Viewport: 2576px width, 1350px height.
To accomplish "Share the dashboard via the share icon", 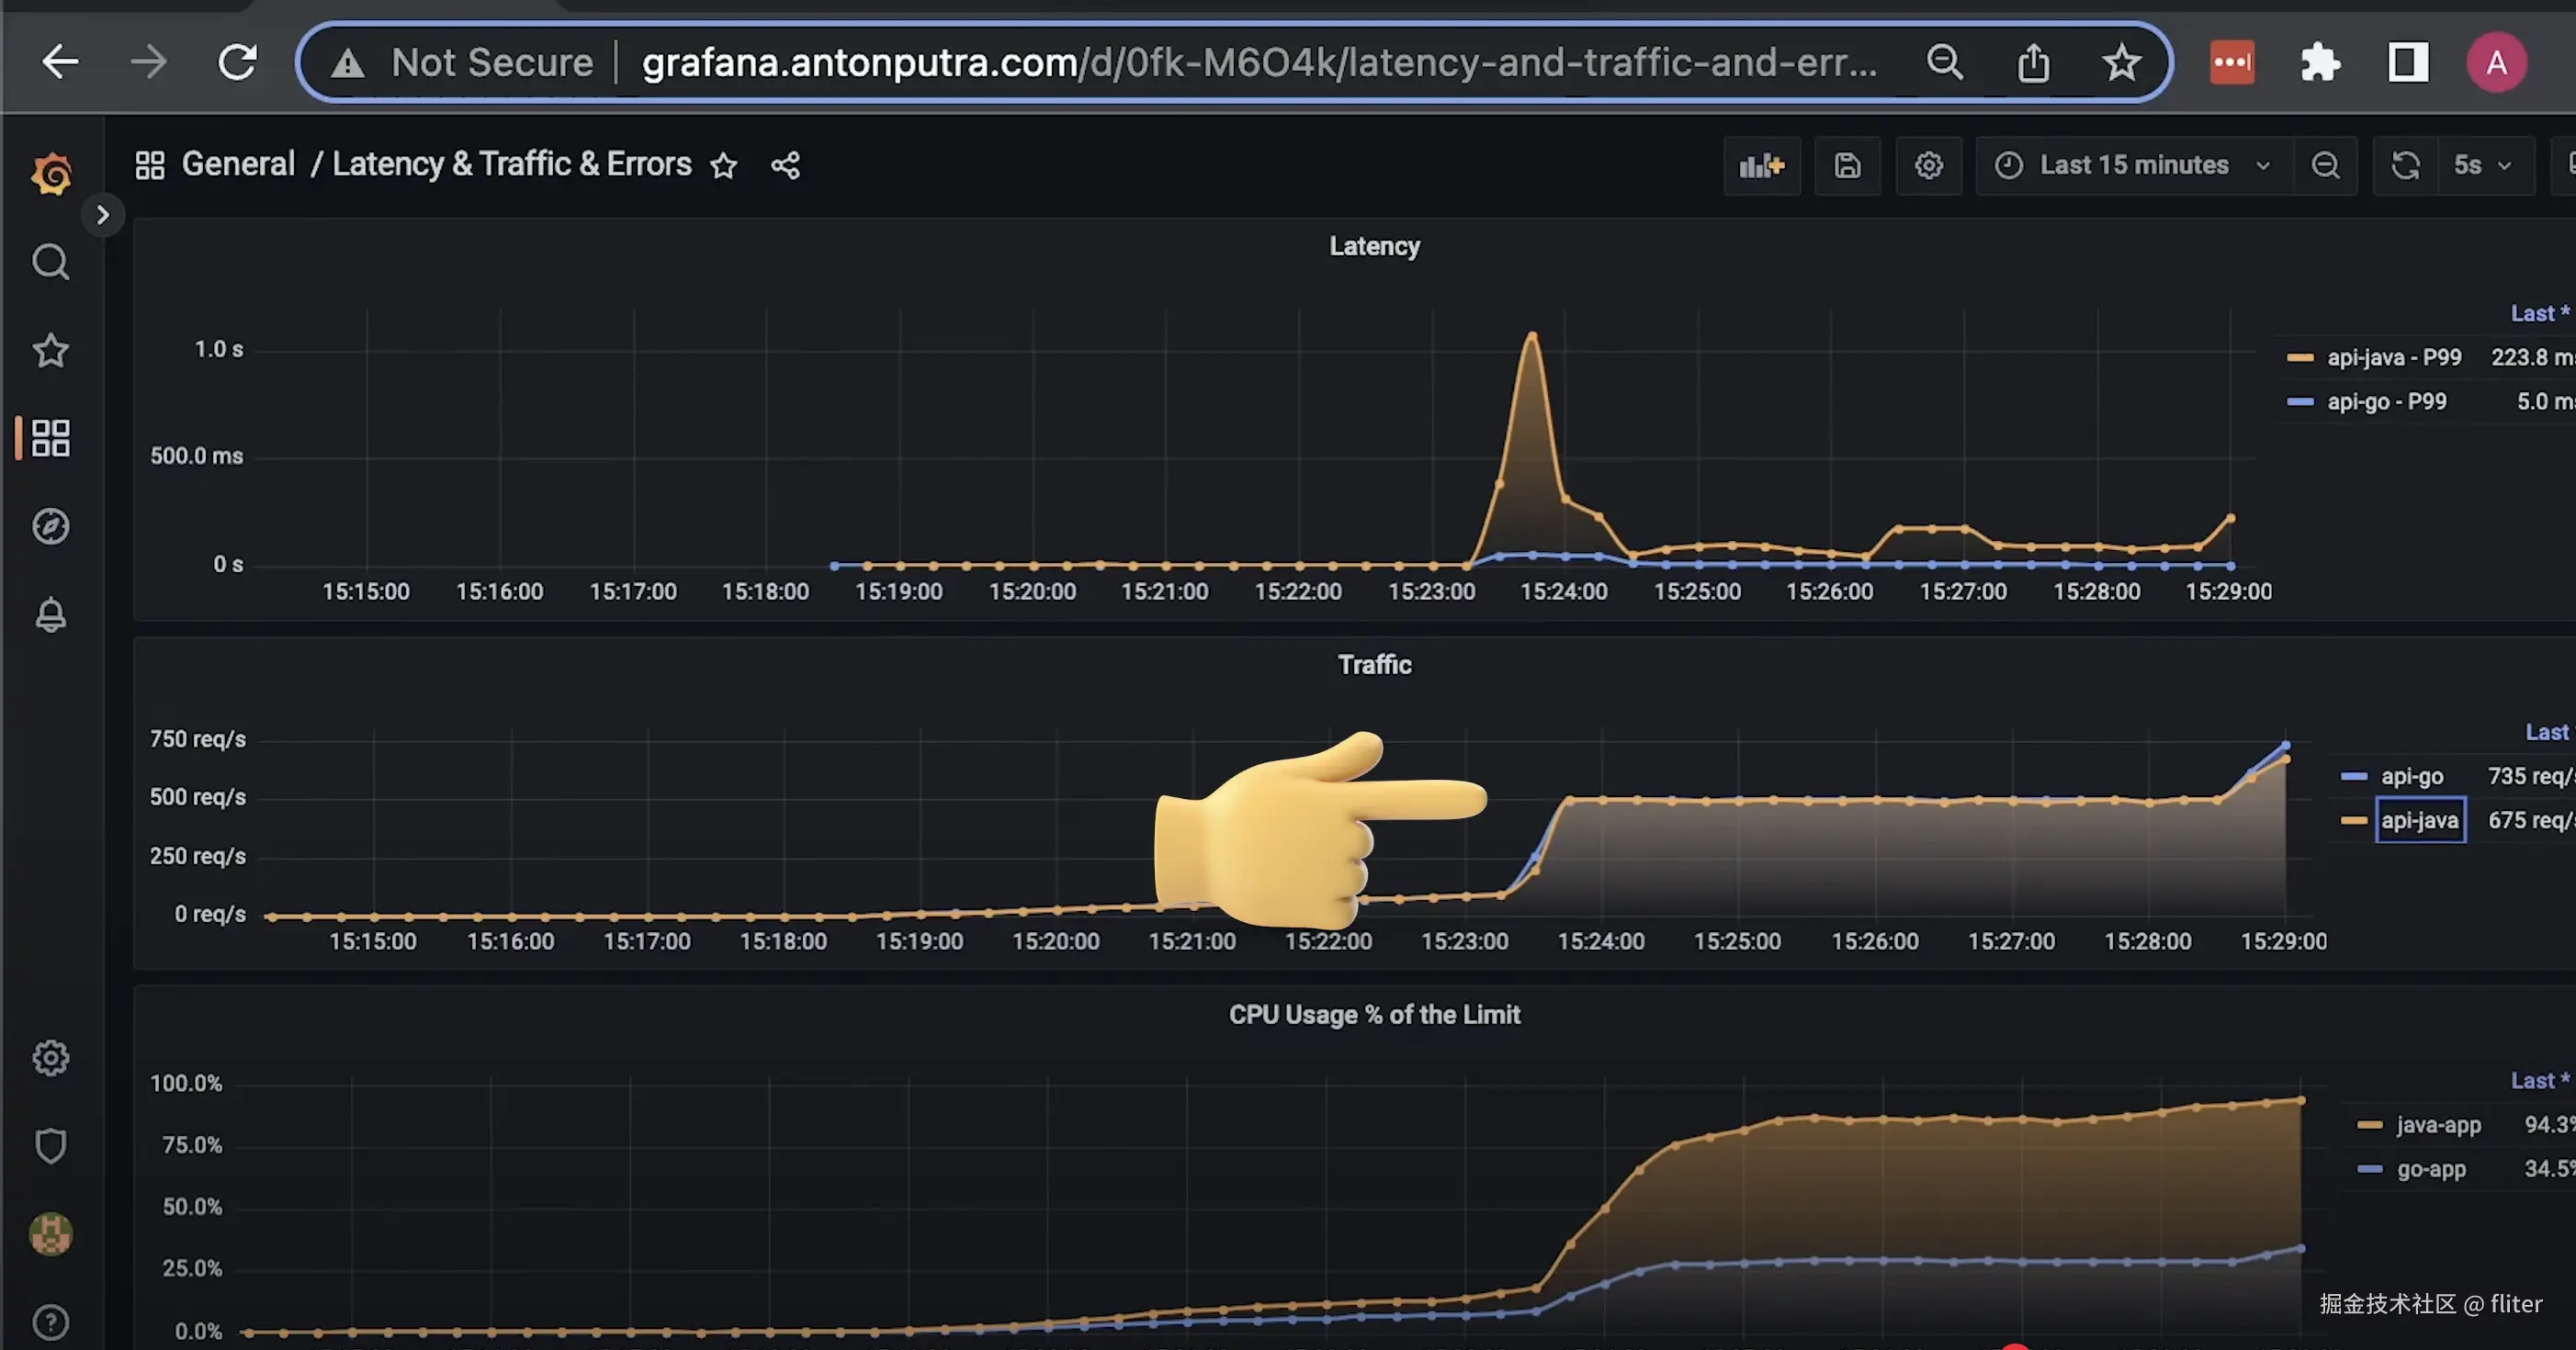I will click(x=785, y=166).
